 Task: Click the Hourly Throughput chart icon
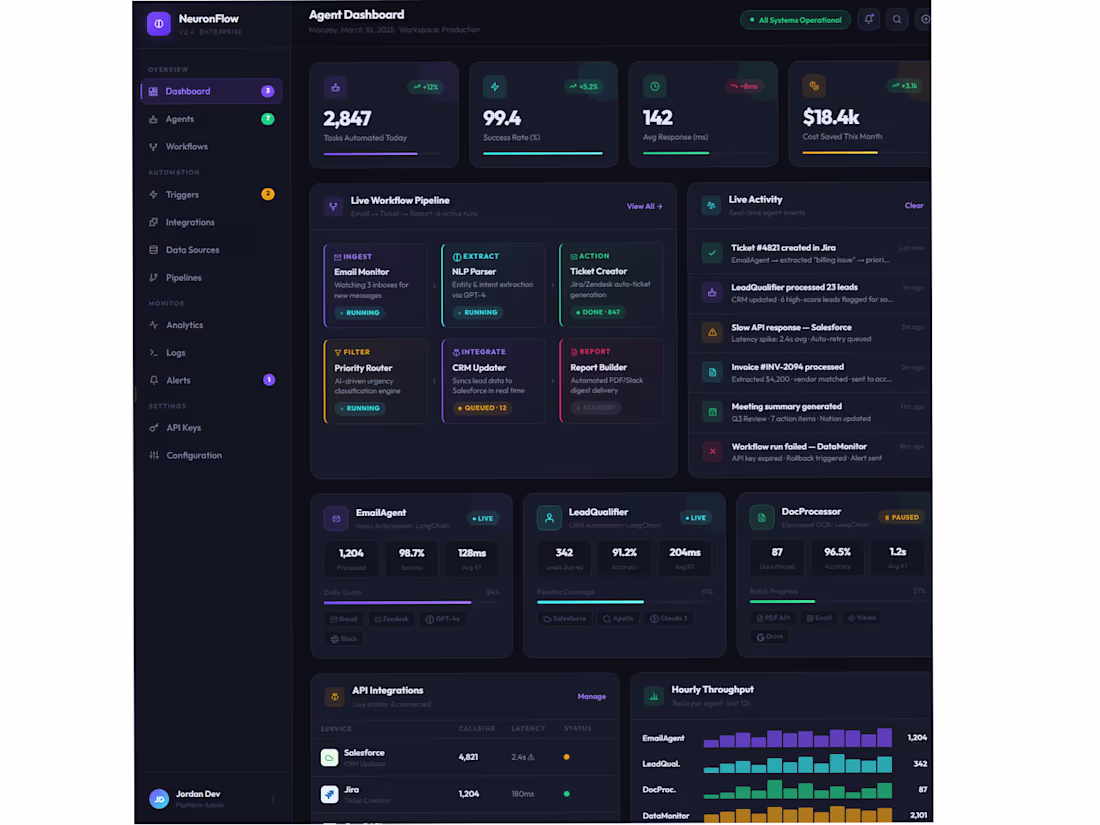pyautogui.click(x=654, y=696)
